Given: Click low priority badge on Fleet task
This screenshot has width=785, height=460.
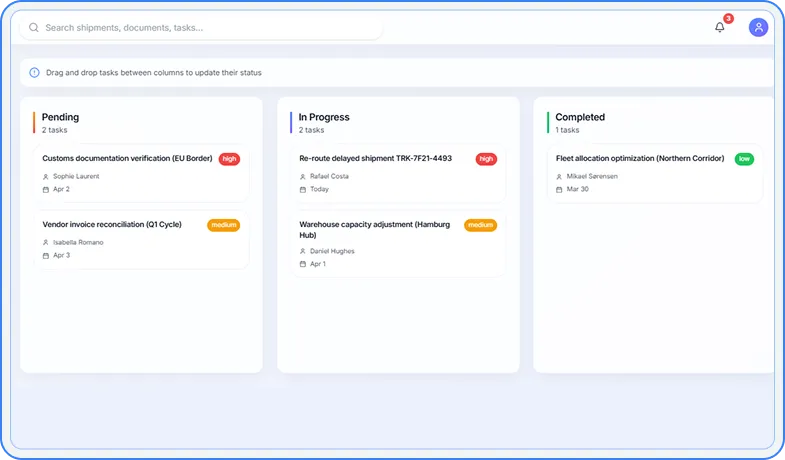Looking at the screenshot, I should pos(744,158).
